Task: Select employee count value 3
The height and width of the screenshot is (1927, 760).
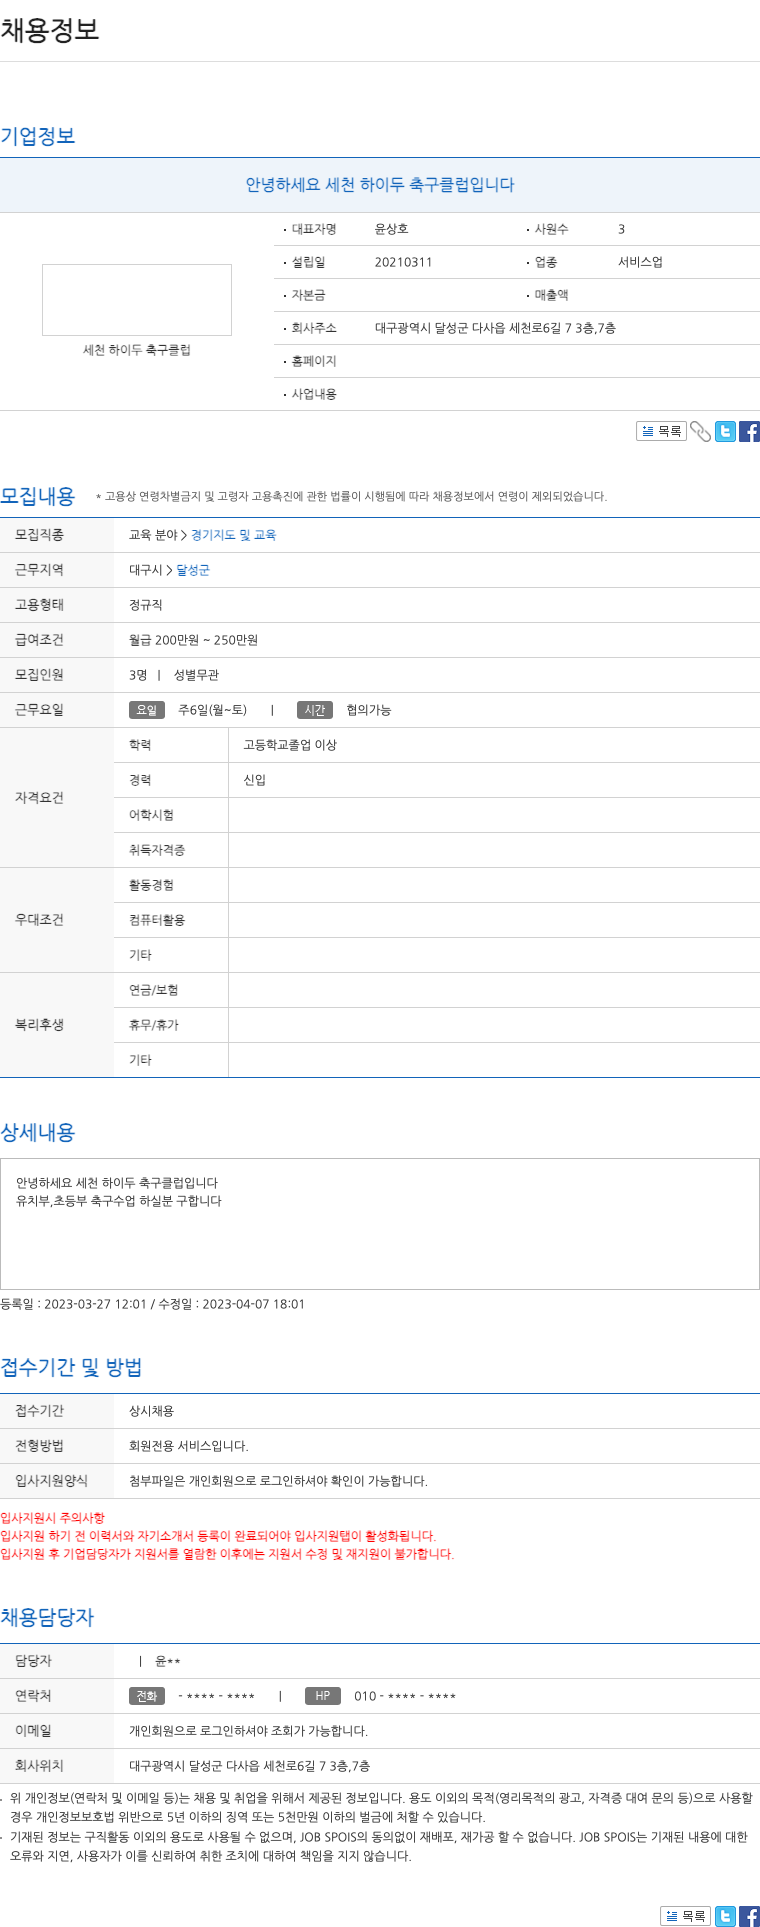Action: (x=621, y=229)
